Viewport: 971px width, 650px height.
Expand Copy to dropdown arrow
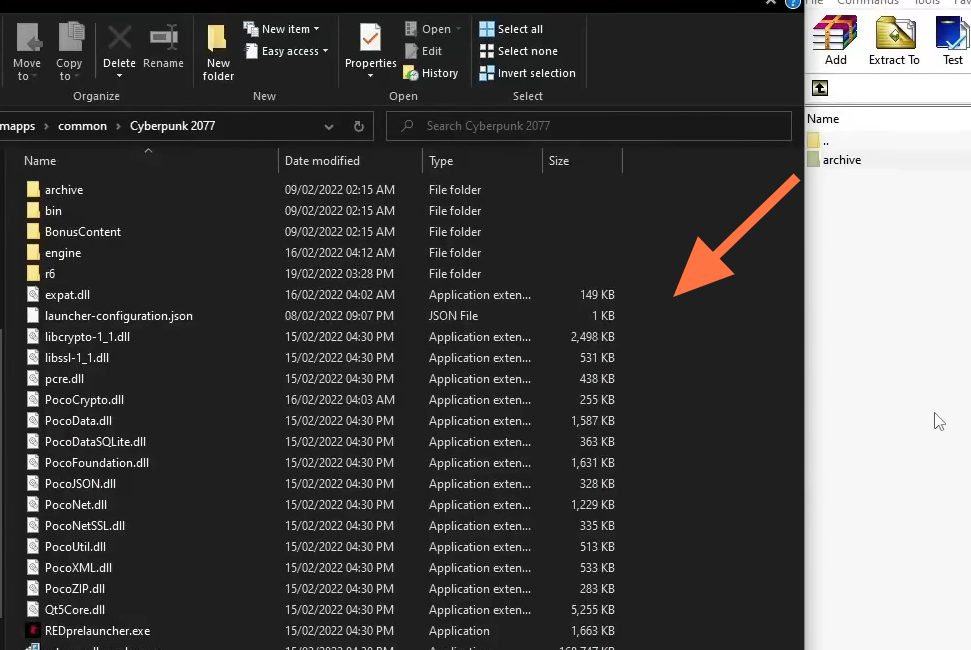click(x=77, y=76)
